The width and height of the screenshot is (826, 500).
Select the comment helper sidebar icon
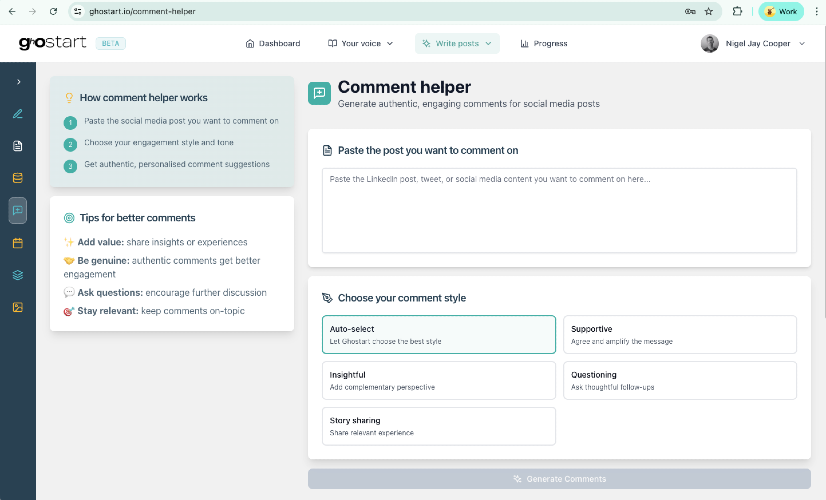click(18, 211)
